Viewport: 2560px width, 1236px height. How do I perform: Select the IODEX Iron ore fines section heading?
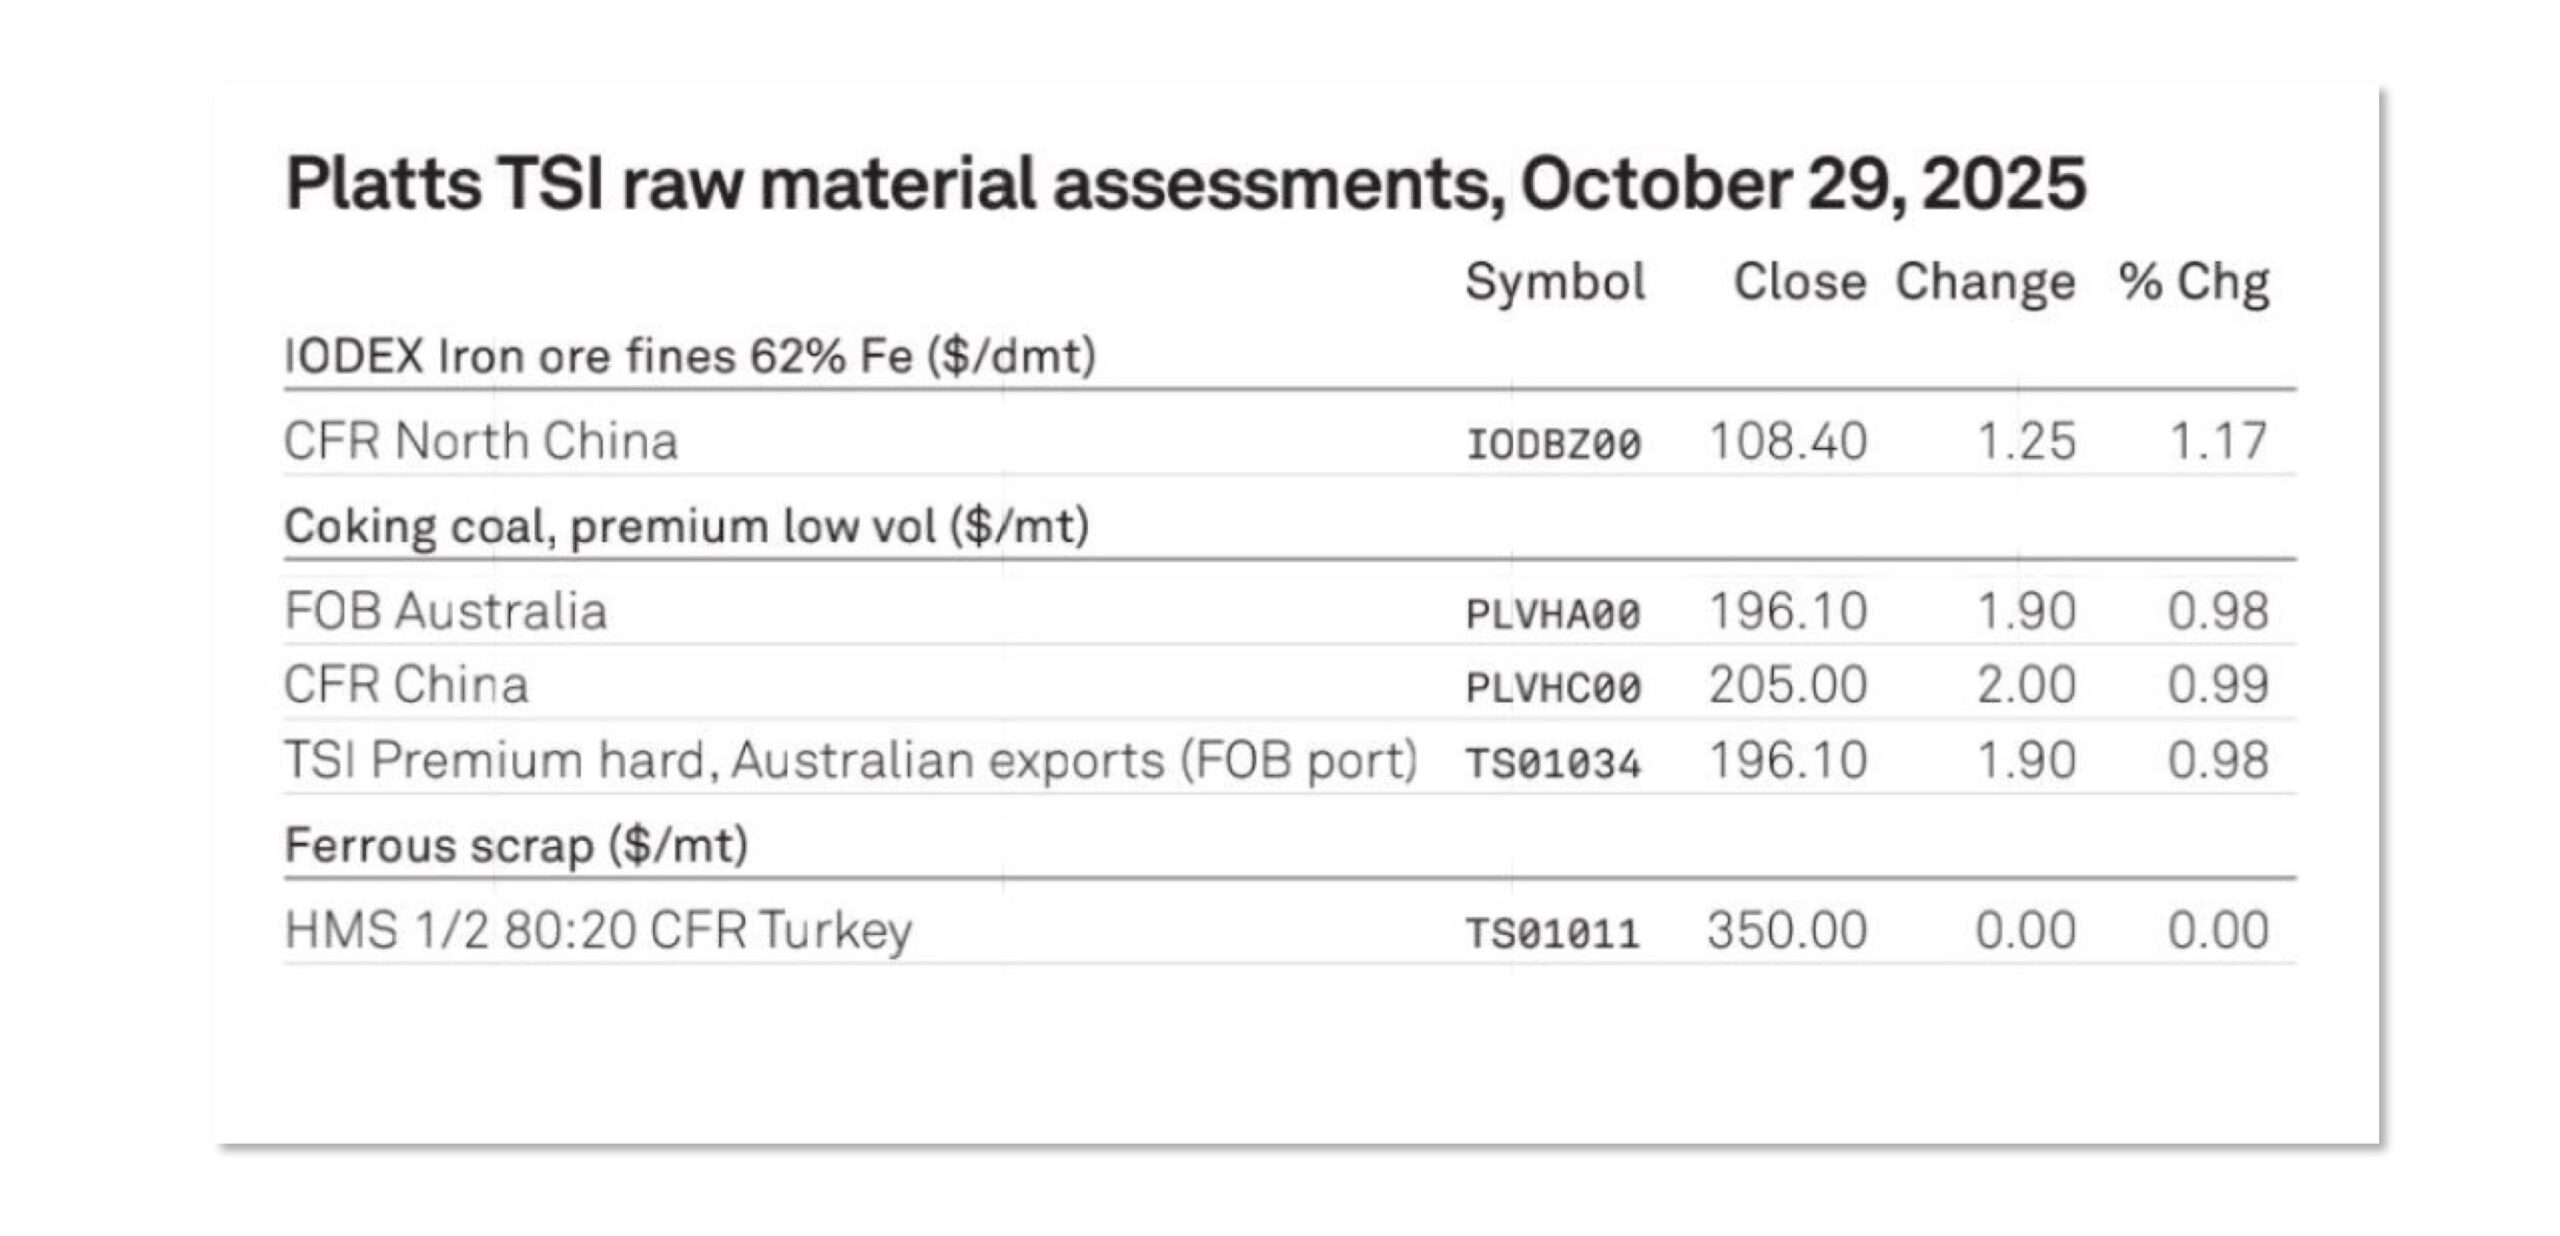690,356
